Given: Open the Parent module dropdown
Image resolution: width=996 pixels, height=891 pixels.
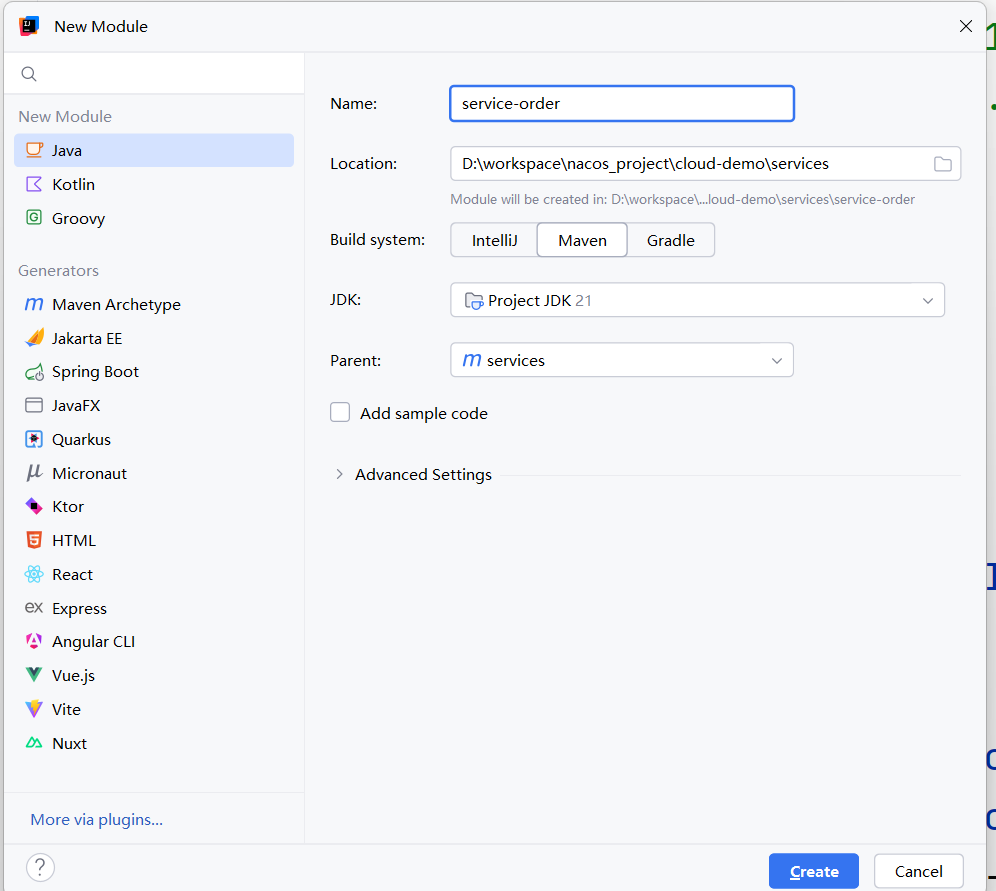Looking at the screenshot, I should [622, 360].
